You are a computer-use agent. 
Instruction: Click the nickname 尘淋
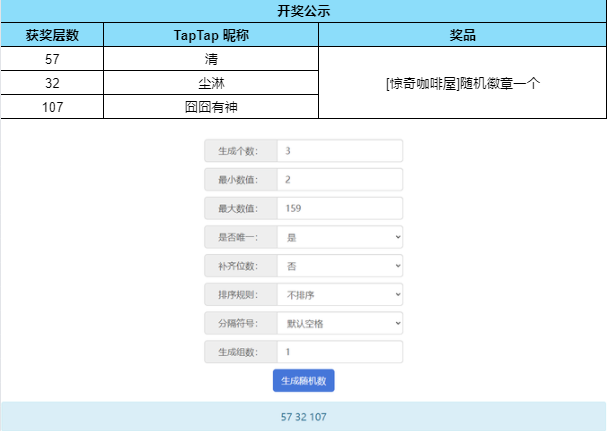pos(211,83)
